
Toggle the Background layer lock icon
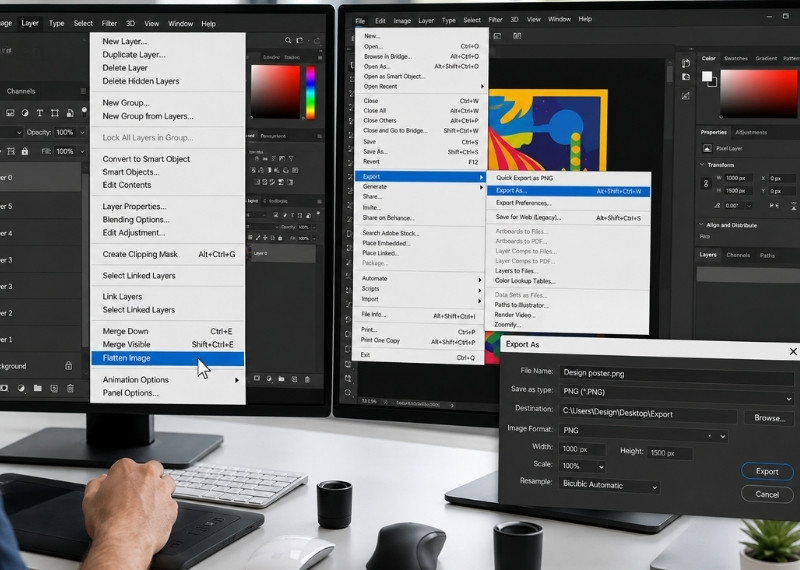[68, 365]
